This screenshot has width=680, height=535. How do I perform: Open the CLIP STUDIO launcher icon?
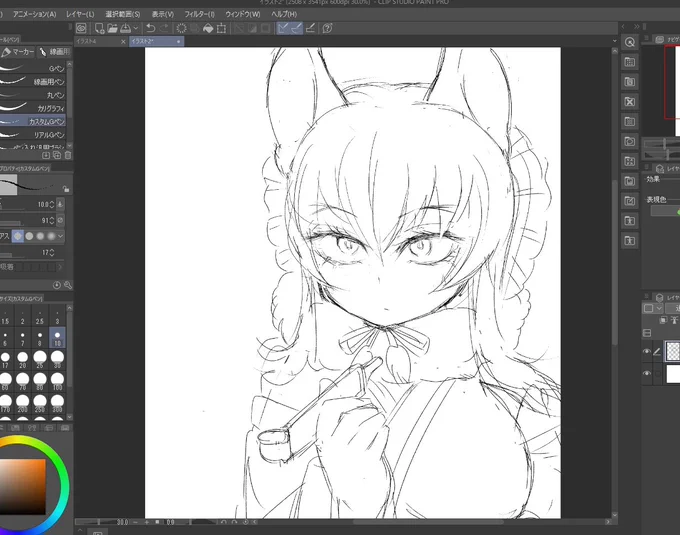[x=81, y=29]
